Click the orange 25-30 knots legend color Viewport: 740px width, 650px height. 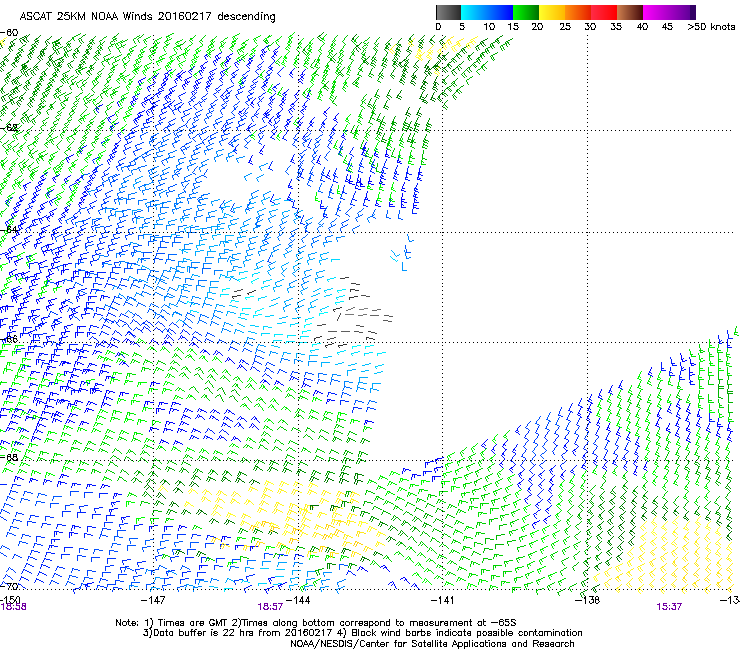[x=578, y=12]
